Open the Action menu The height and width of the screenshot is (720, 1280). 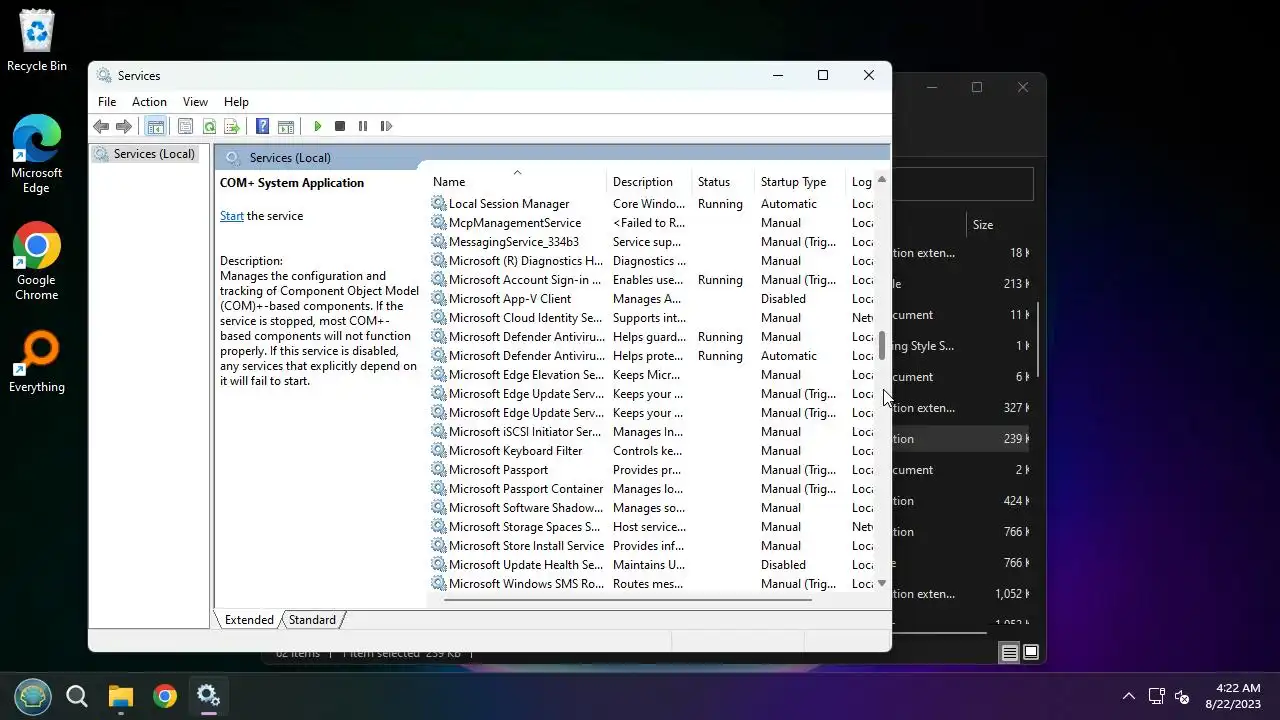[149, 102]
